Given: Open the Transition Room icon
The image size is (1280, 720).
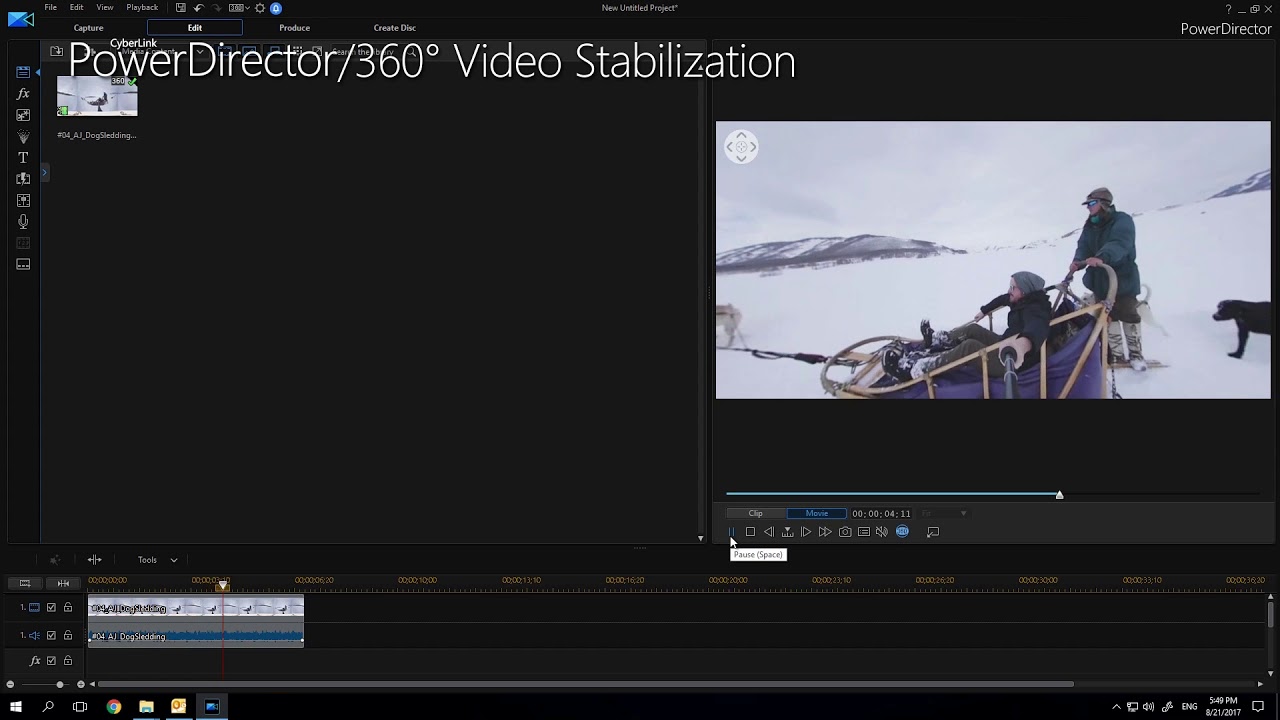Looking at the screenshot, I should 23,179.
